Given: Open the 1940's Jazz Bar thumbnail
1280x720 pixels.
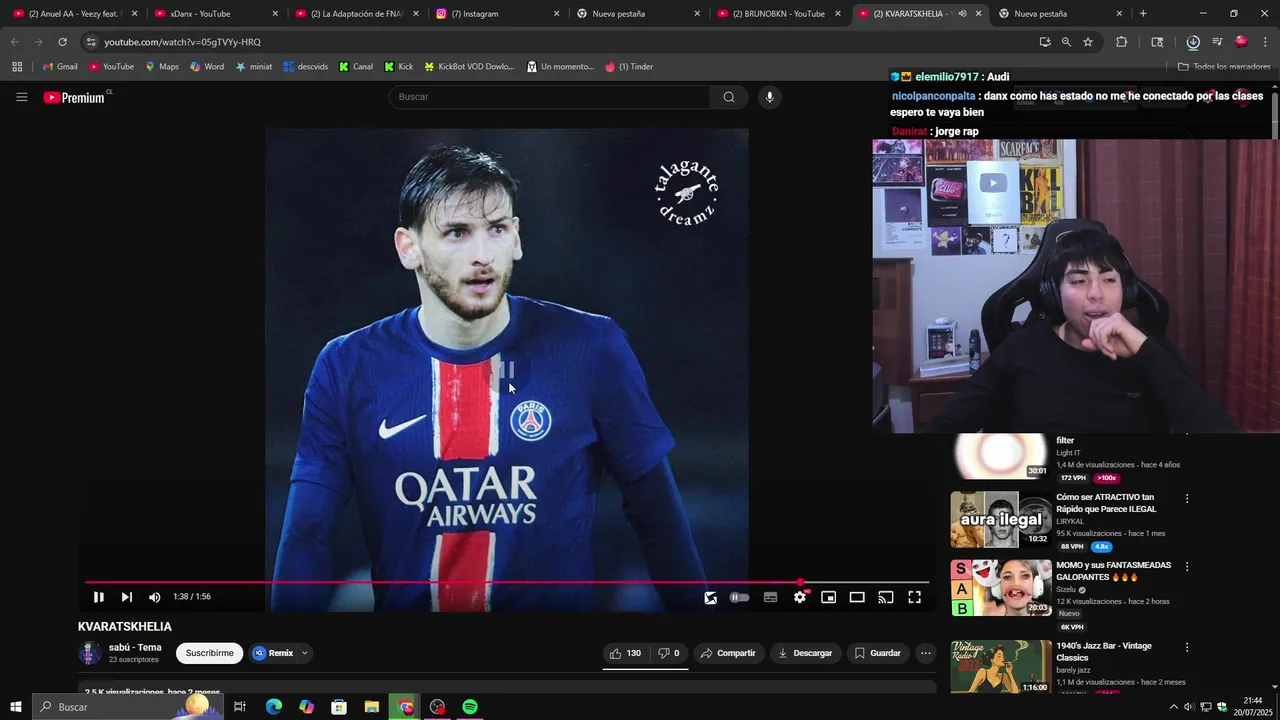Looking at the screenshot, I should coord(1000,666).
